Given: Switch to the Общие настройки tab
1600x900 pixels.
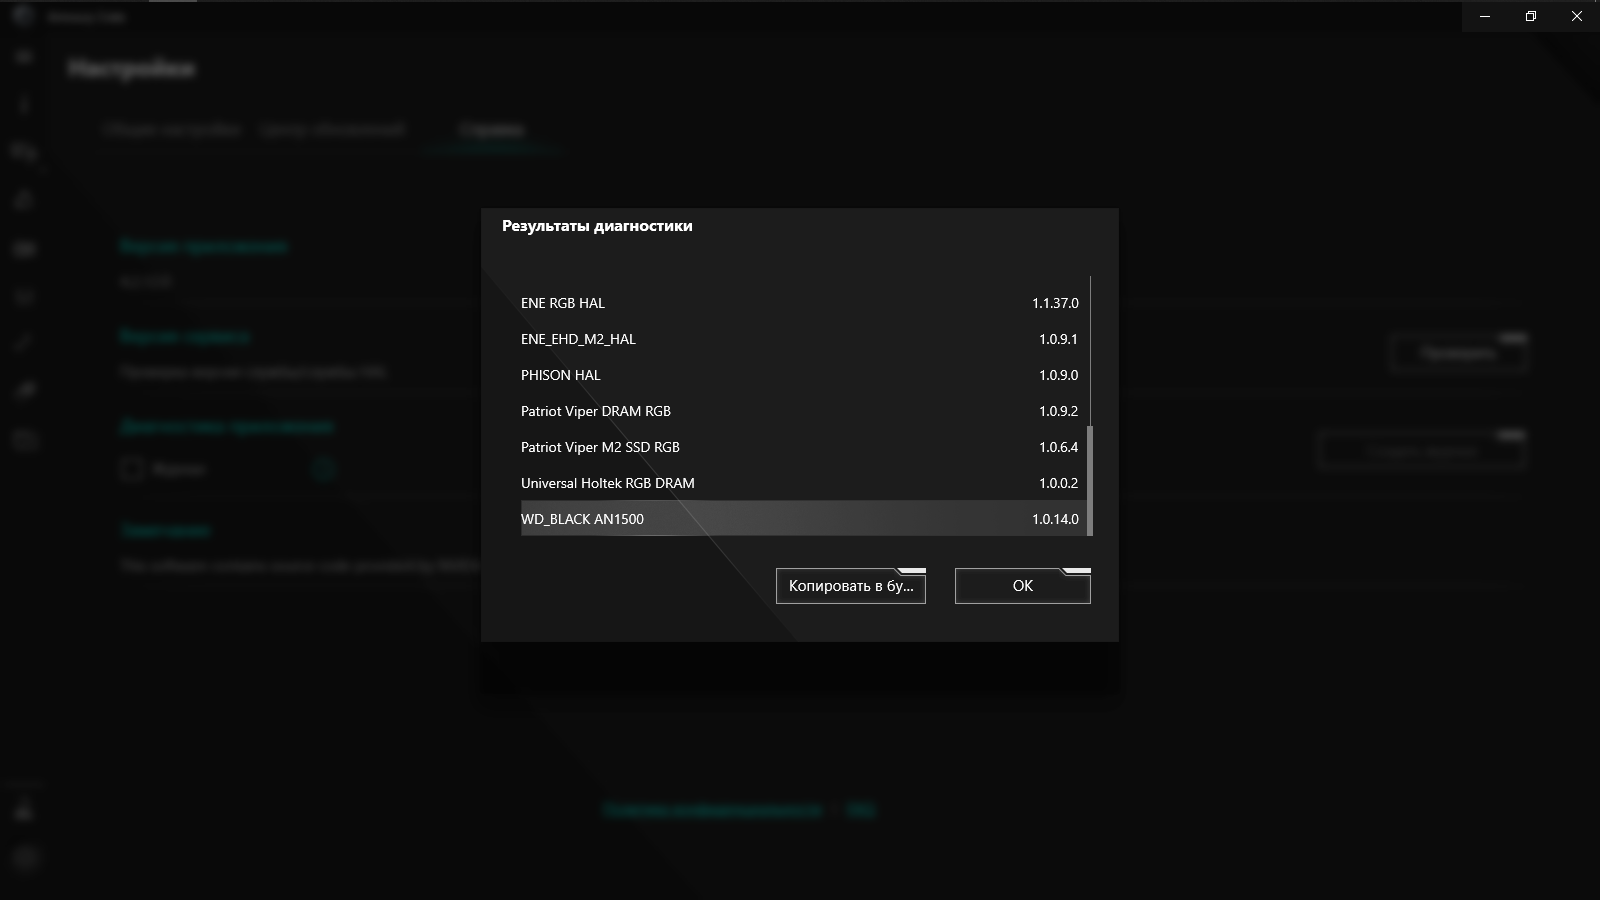Looking at the screenshot, I should (172, 129).
